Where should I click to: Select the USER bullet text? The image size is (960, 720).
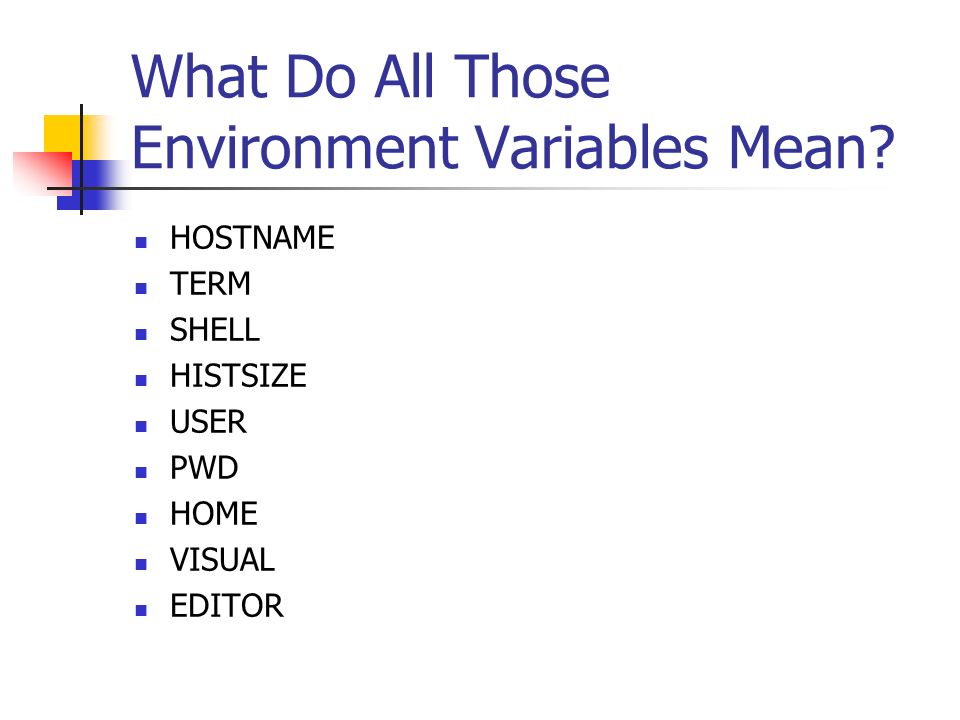click(208, 422)
